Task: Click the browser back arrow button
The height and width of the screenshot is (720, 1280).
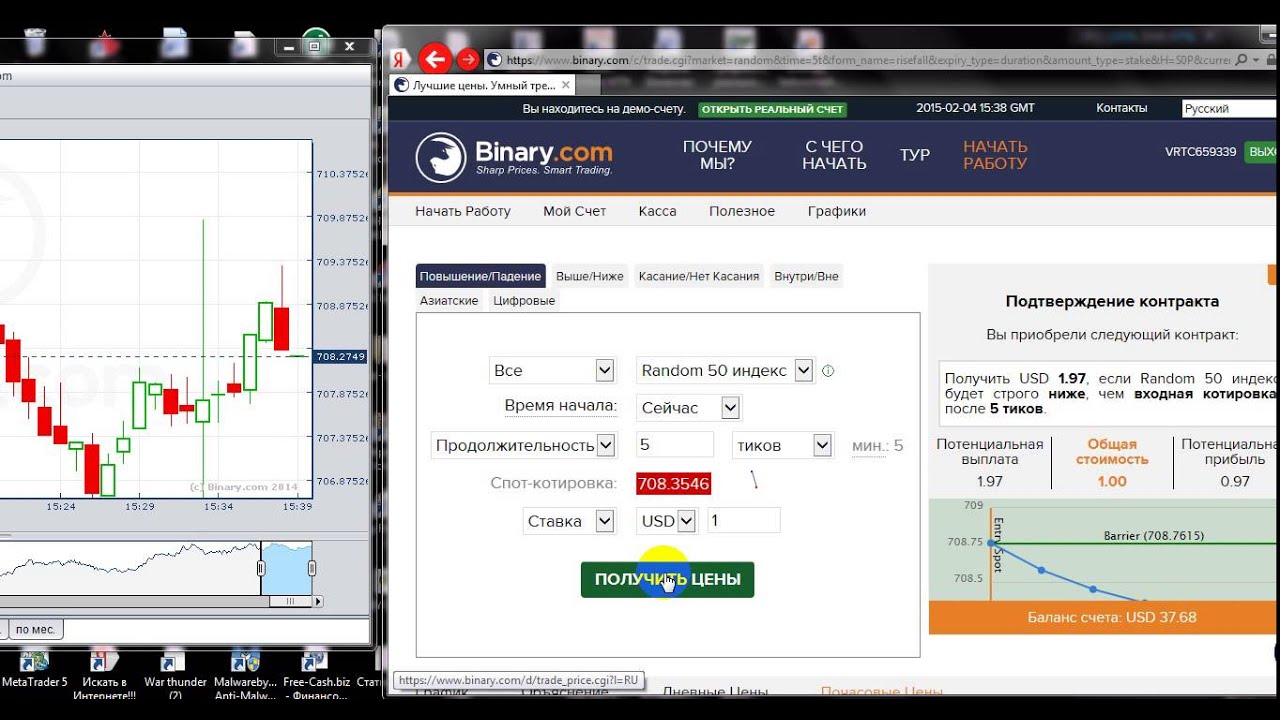Action: click(435, 60)
